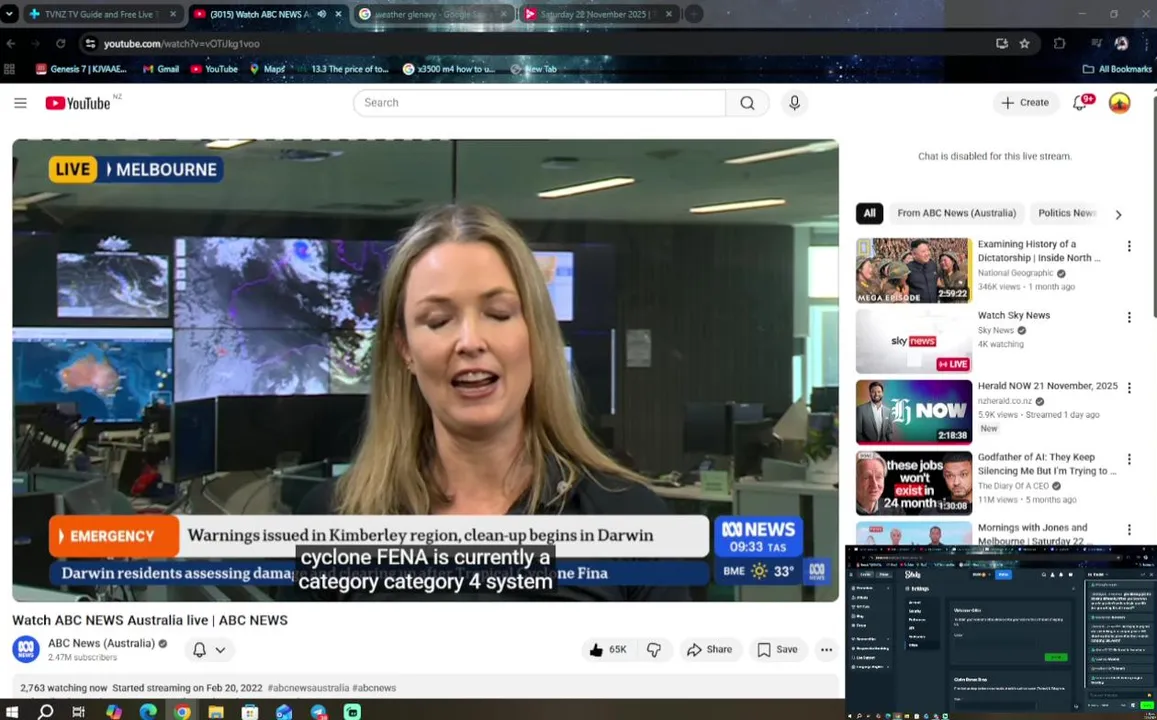Select the Politics News filter chip
The height and width of the screenshot is (720, 1157).
[1066, 213]
